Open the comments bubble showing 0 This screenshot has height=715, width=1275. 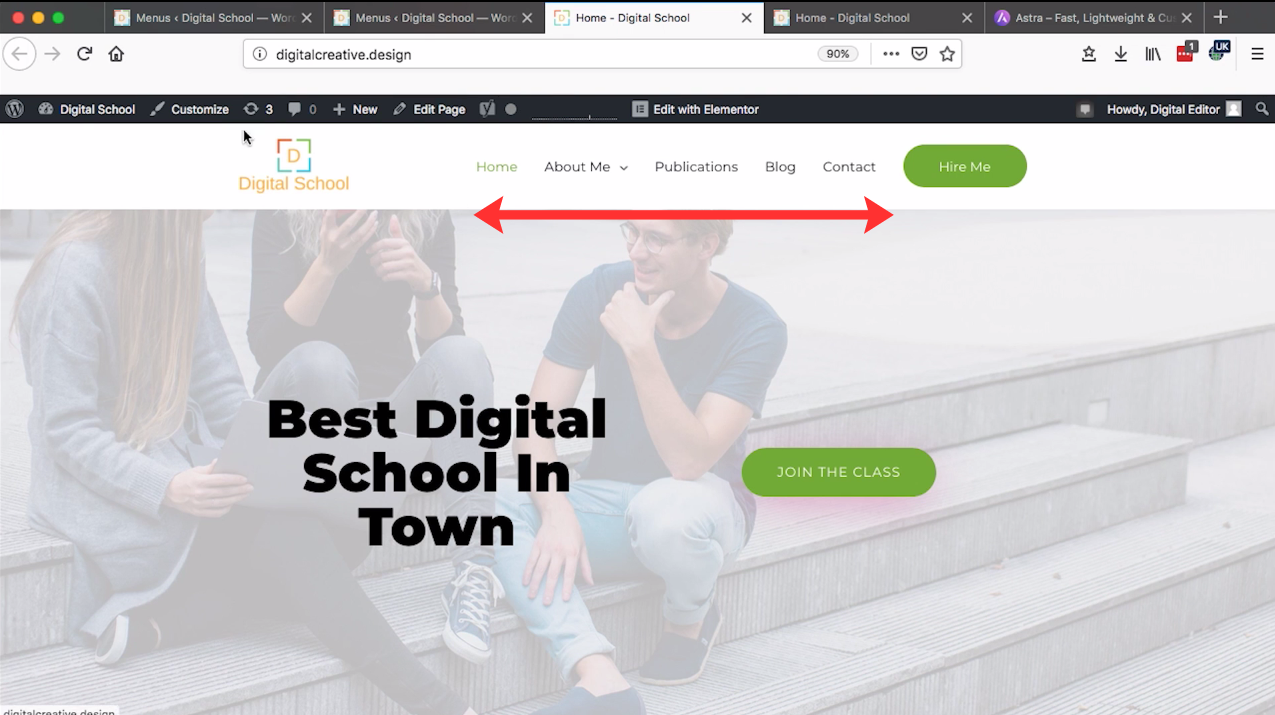click(302, 109)
